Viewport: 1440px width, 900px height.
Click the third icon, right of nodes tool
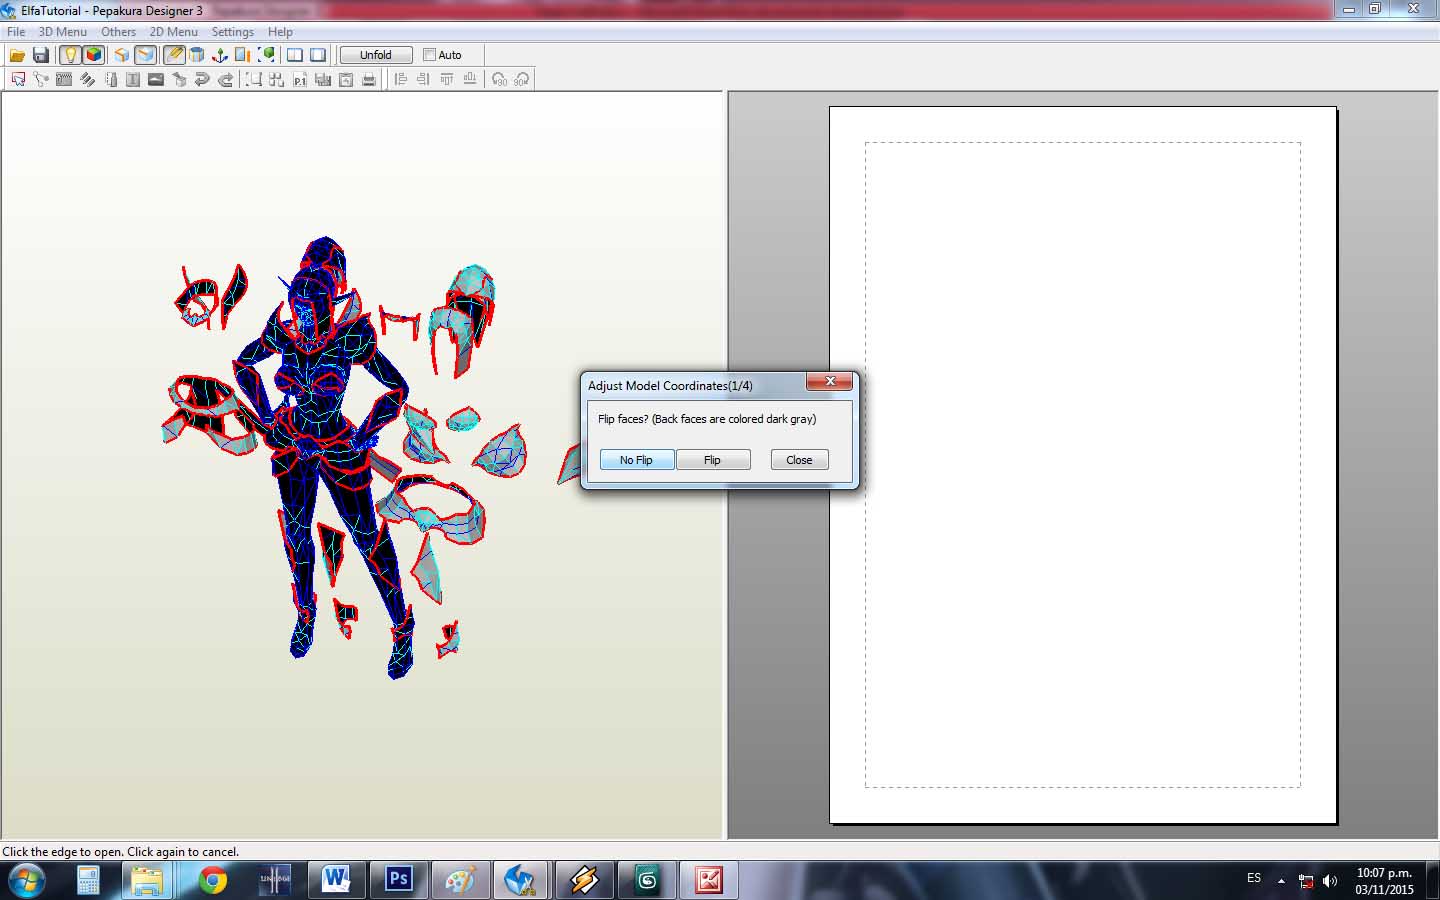tap(64, 79)
